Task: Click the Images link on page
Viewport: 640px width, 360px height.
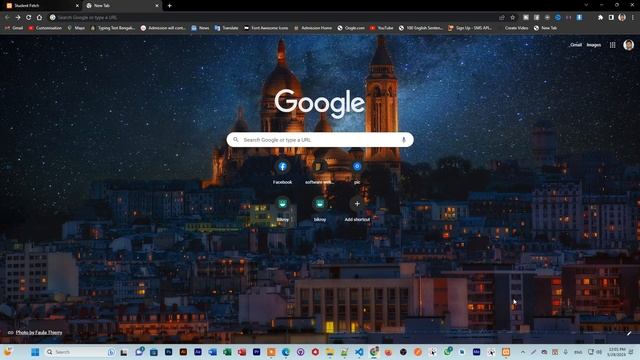Action: (594, 45)
